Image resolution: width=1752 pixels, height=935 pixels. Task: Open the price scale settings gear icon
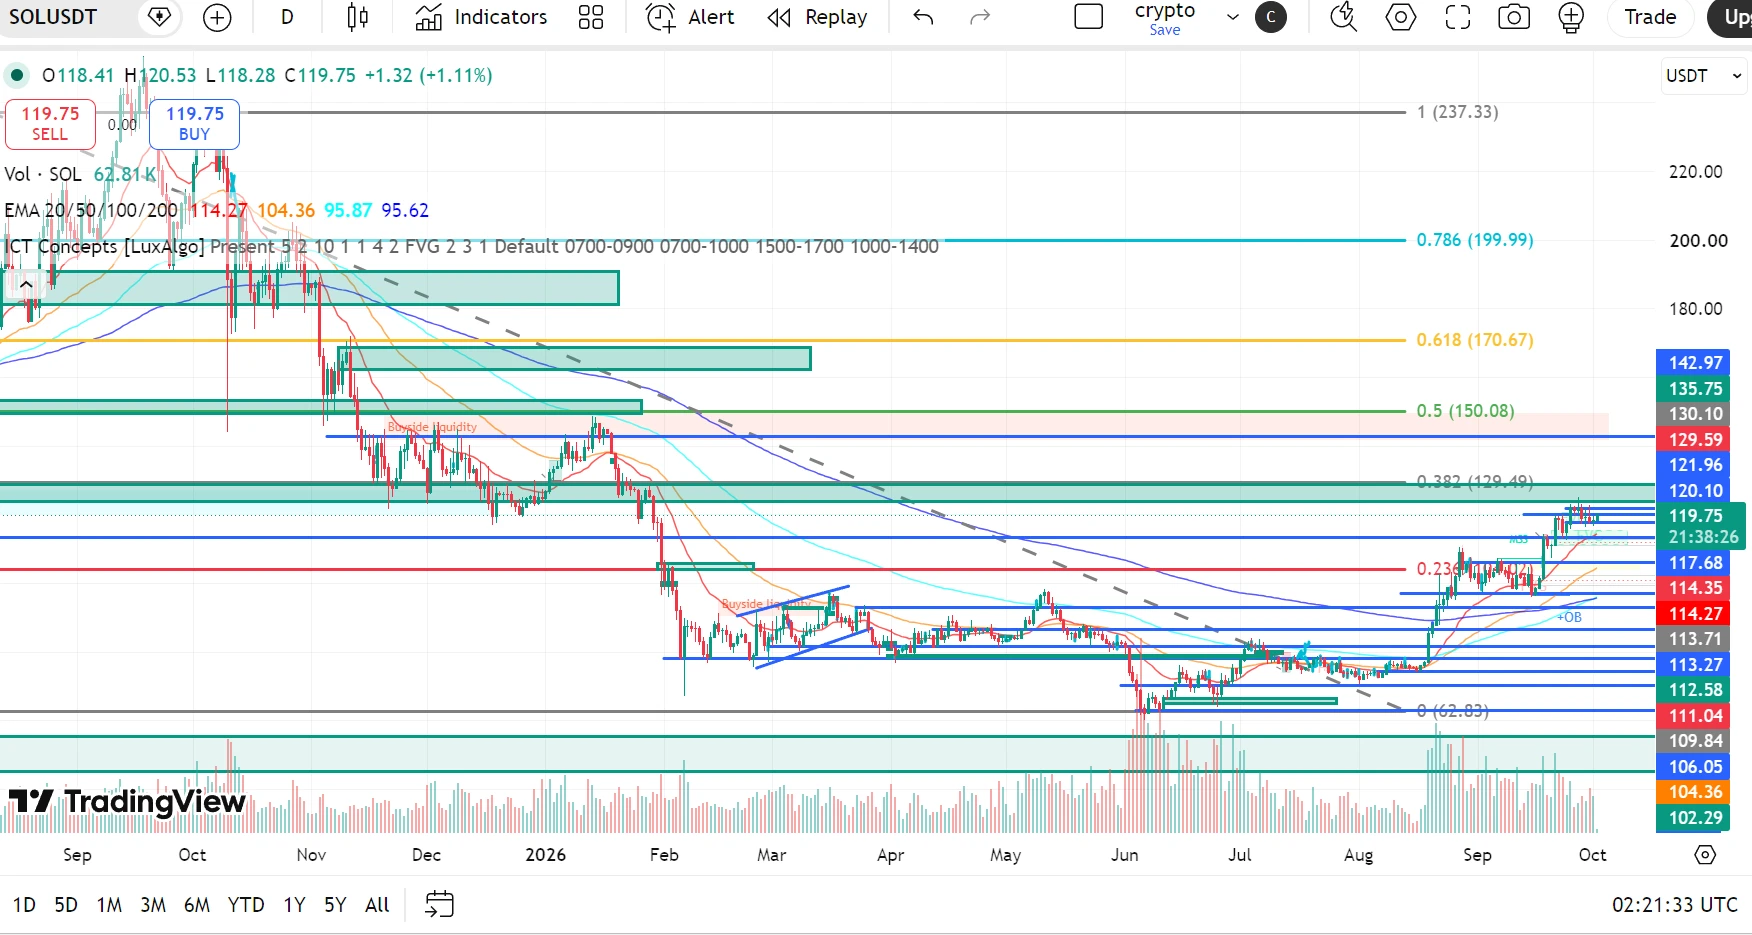(x=1705, y=855)
